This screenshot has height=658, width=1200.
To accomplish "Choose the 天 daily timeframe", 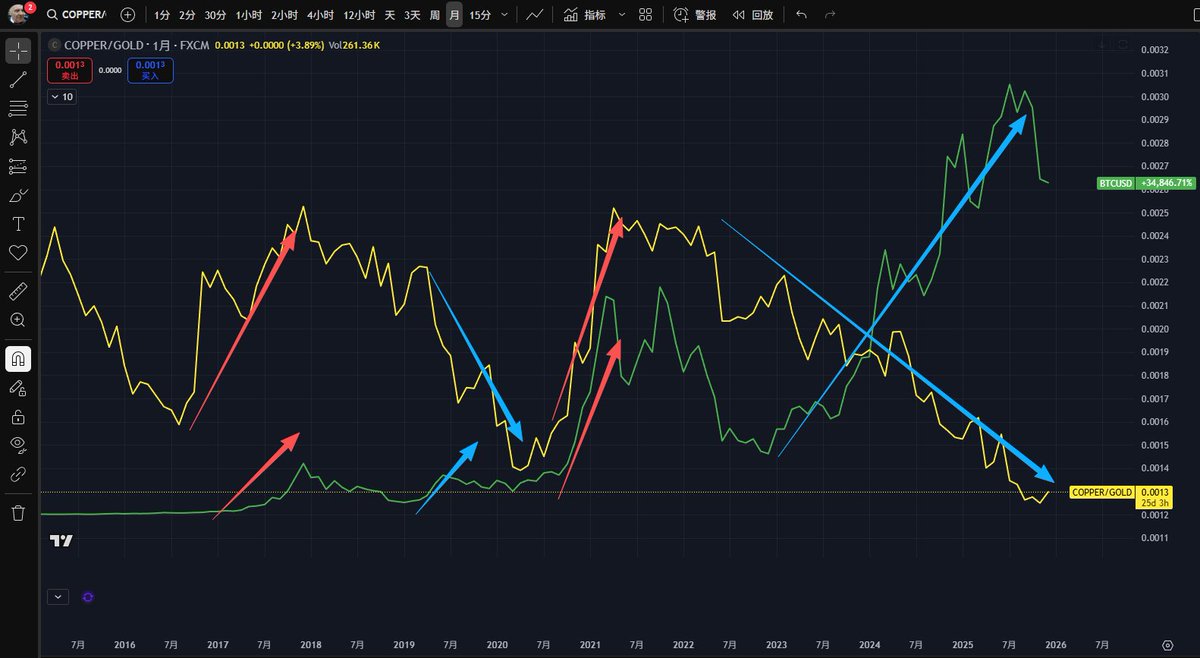I will pos(390,15).
